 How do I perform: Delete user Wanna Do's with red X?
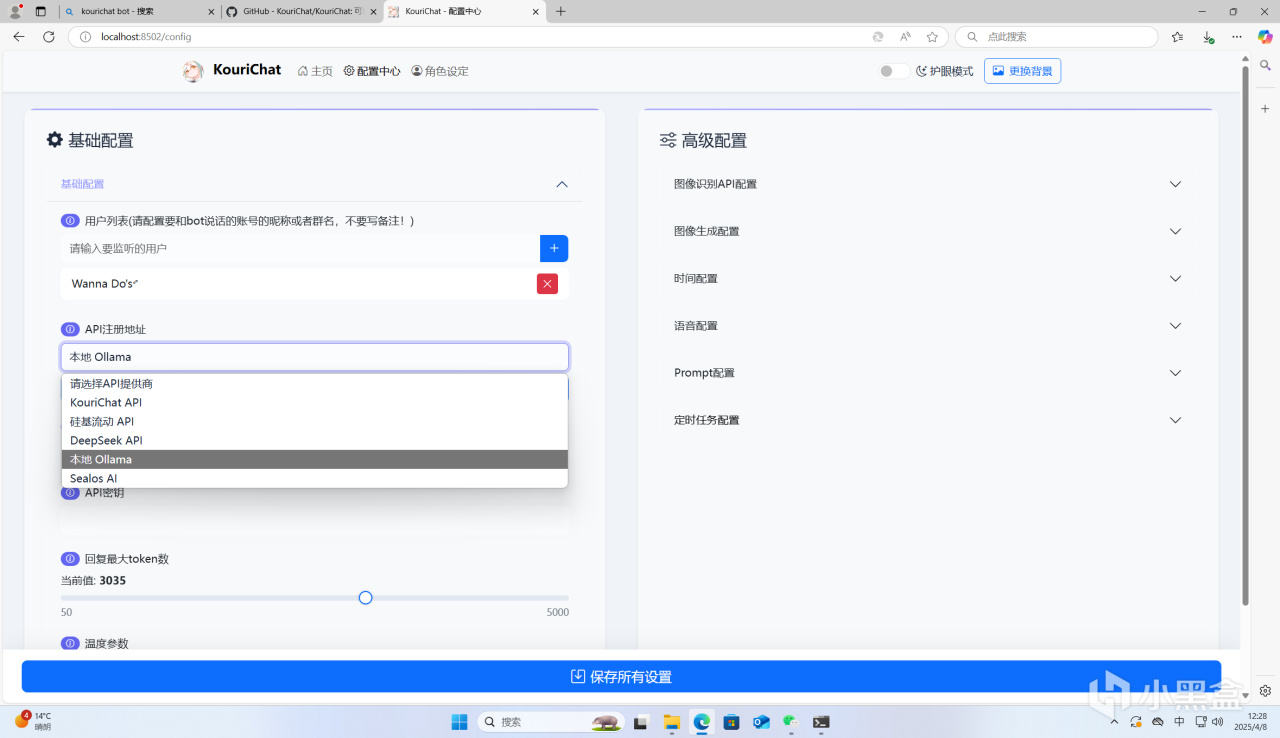(x=547, y=284)
